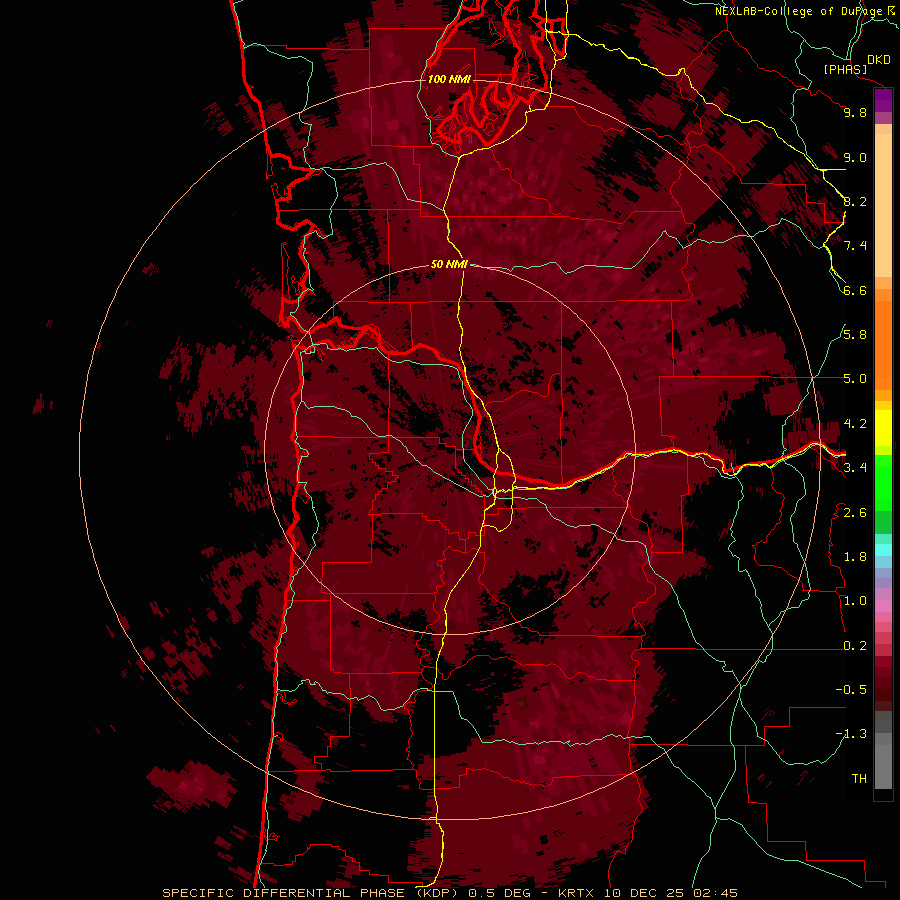Click the -0.5 color scale value
Image resolution: width=900 pixels, height=900 pixels.
click(851, 690)
